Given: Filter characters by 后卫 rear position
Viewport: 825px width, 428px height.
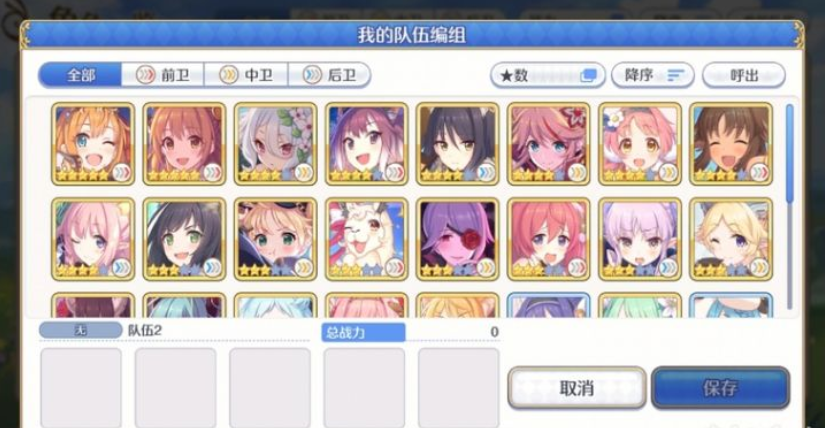Looking at the screenshot, I should point(329,75).
